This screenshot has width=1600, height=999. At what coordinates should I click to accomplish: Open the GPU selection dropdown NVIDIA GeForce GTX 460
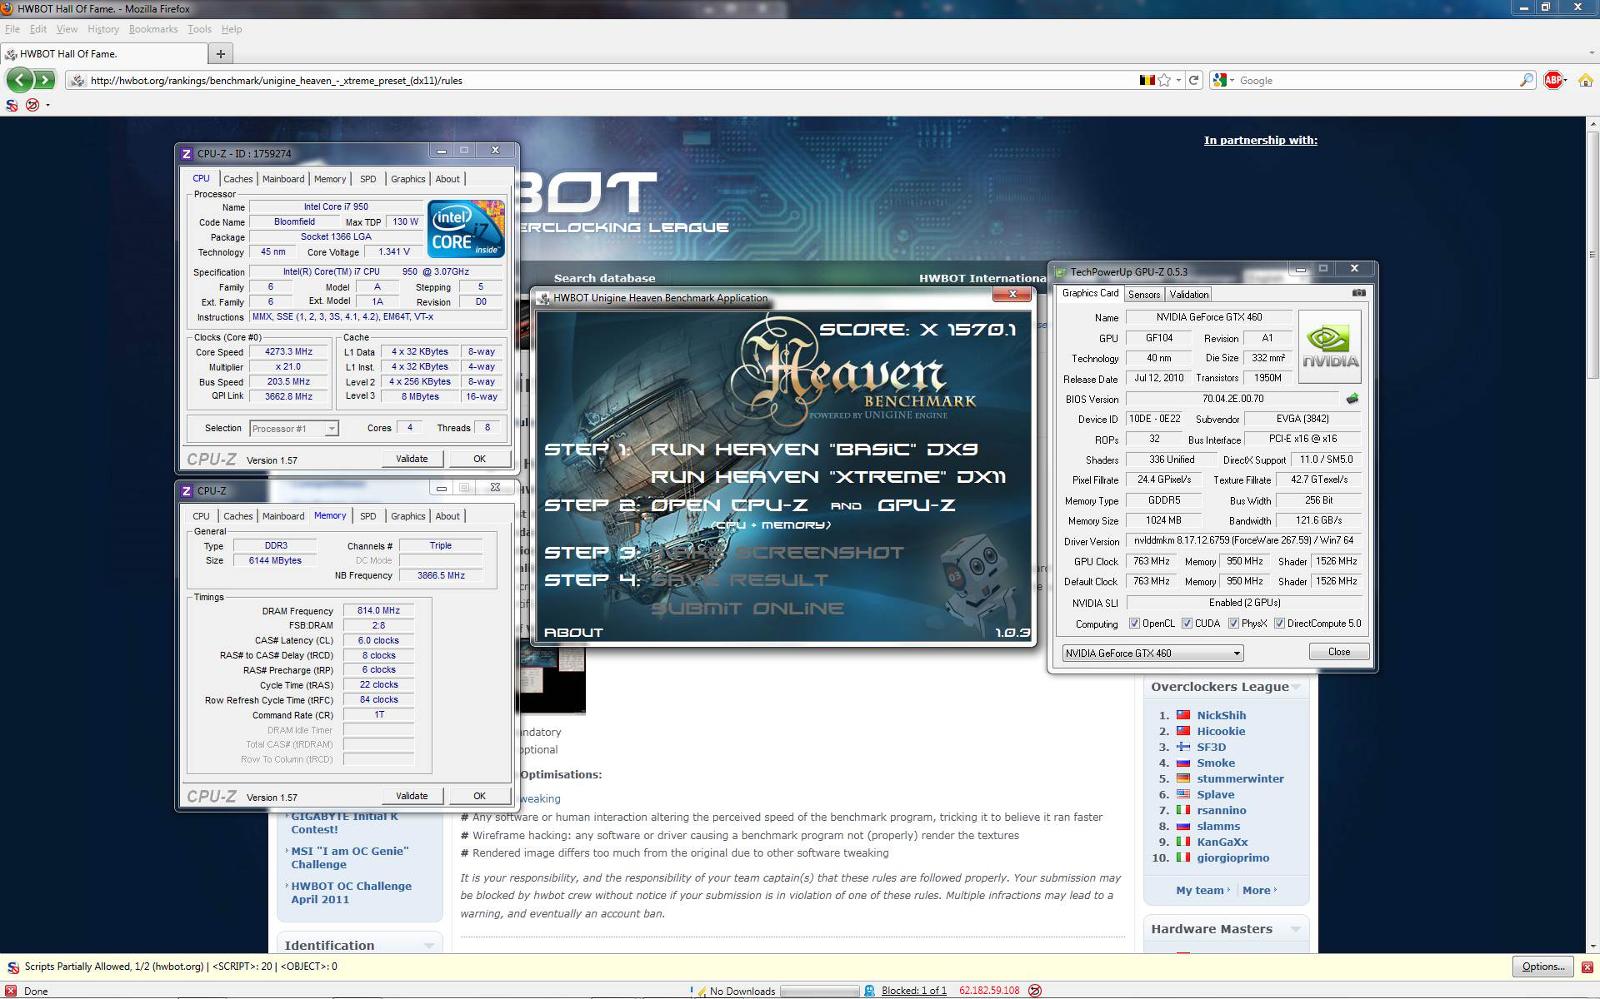[1153, 653]
